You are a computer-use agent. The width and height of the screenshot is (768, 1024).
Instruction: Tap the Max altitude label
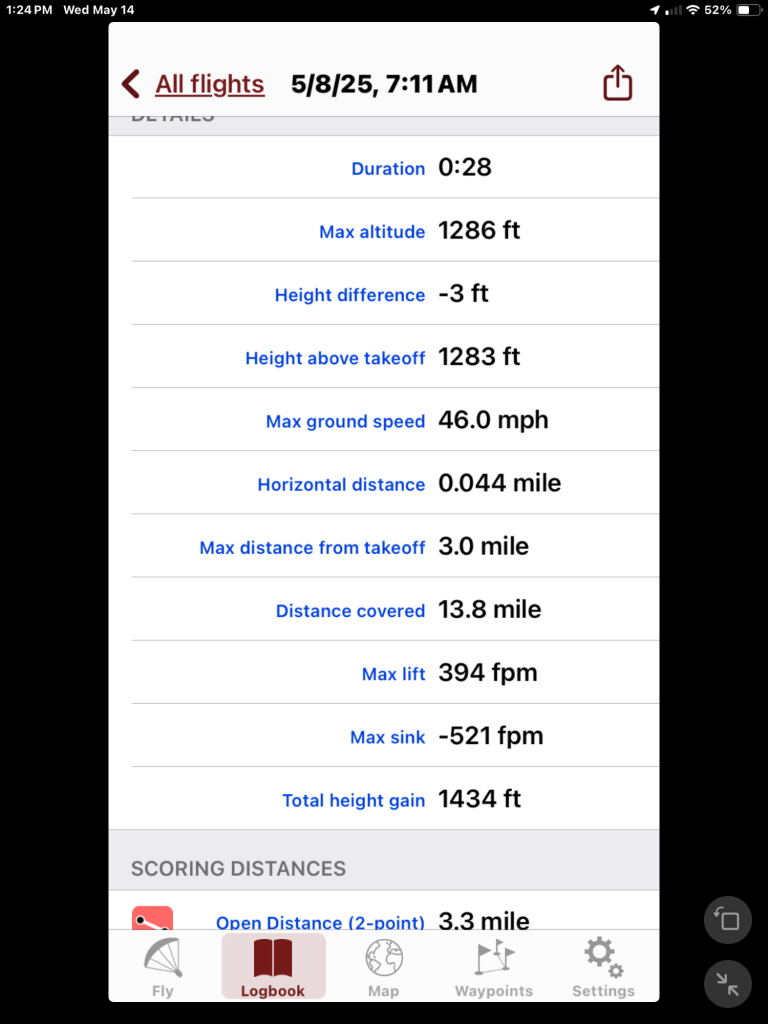click(x=372, y=232)
